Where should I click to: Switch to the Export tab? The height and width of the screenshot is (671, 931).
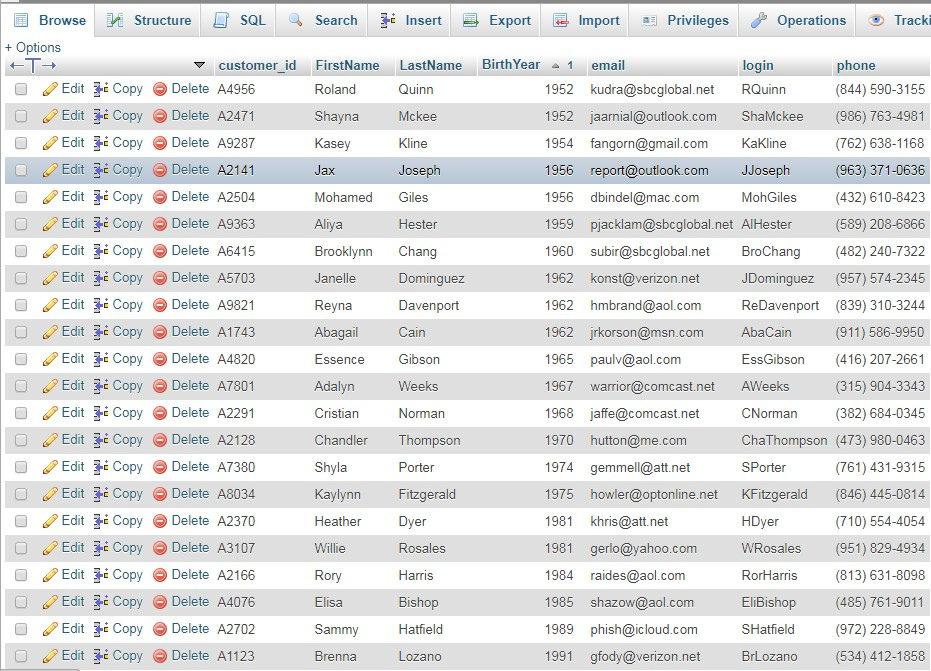tap(496, 20)
